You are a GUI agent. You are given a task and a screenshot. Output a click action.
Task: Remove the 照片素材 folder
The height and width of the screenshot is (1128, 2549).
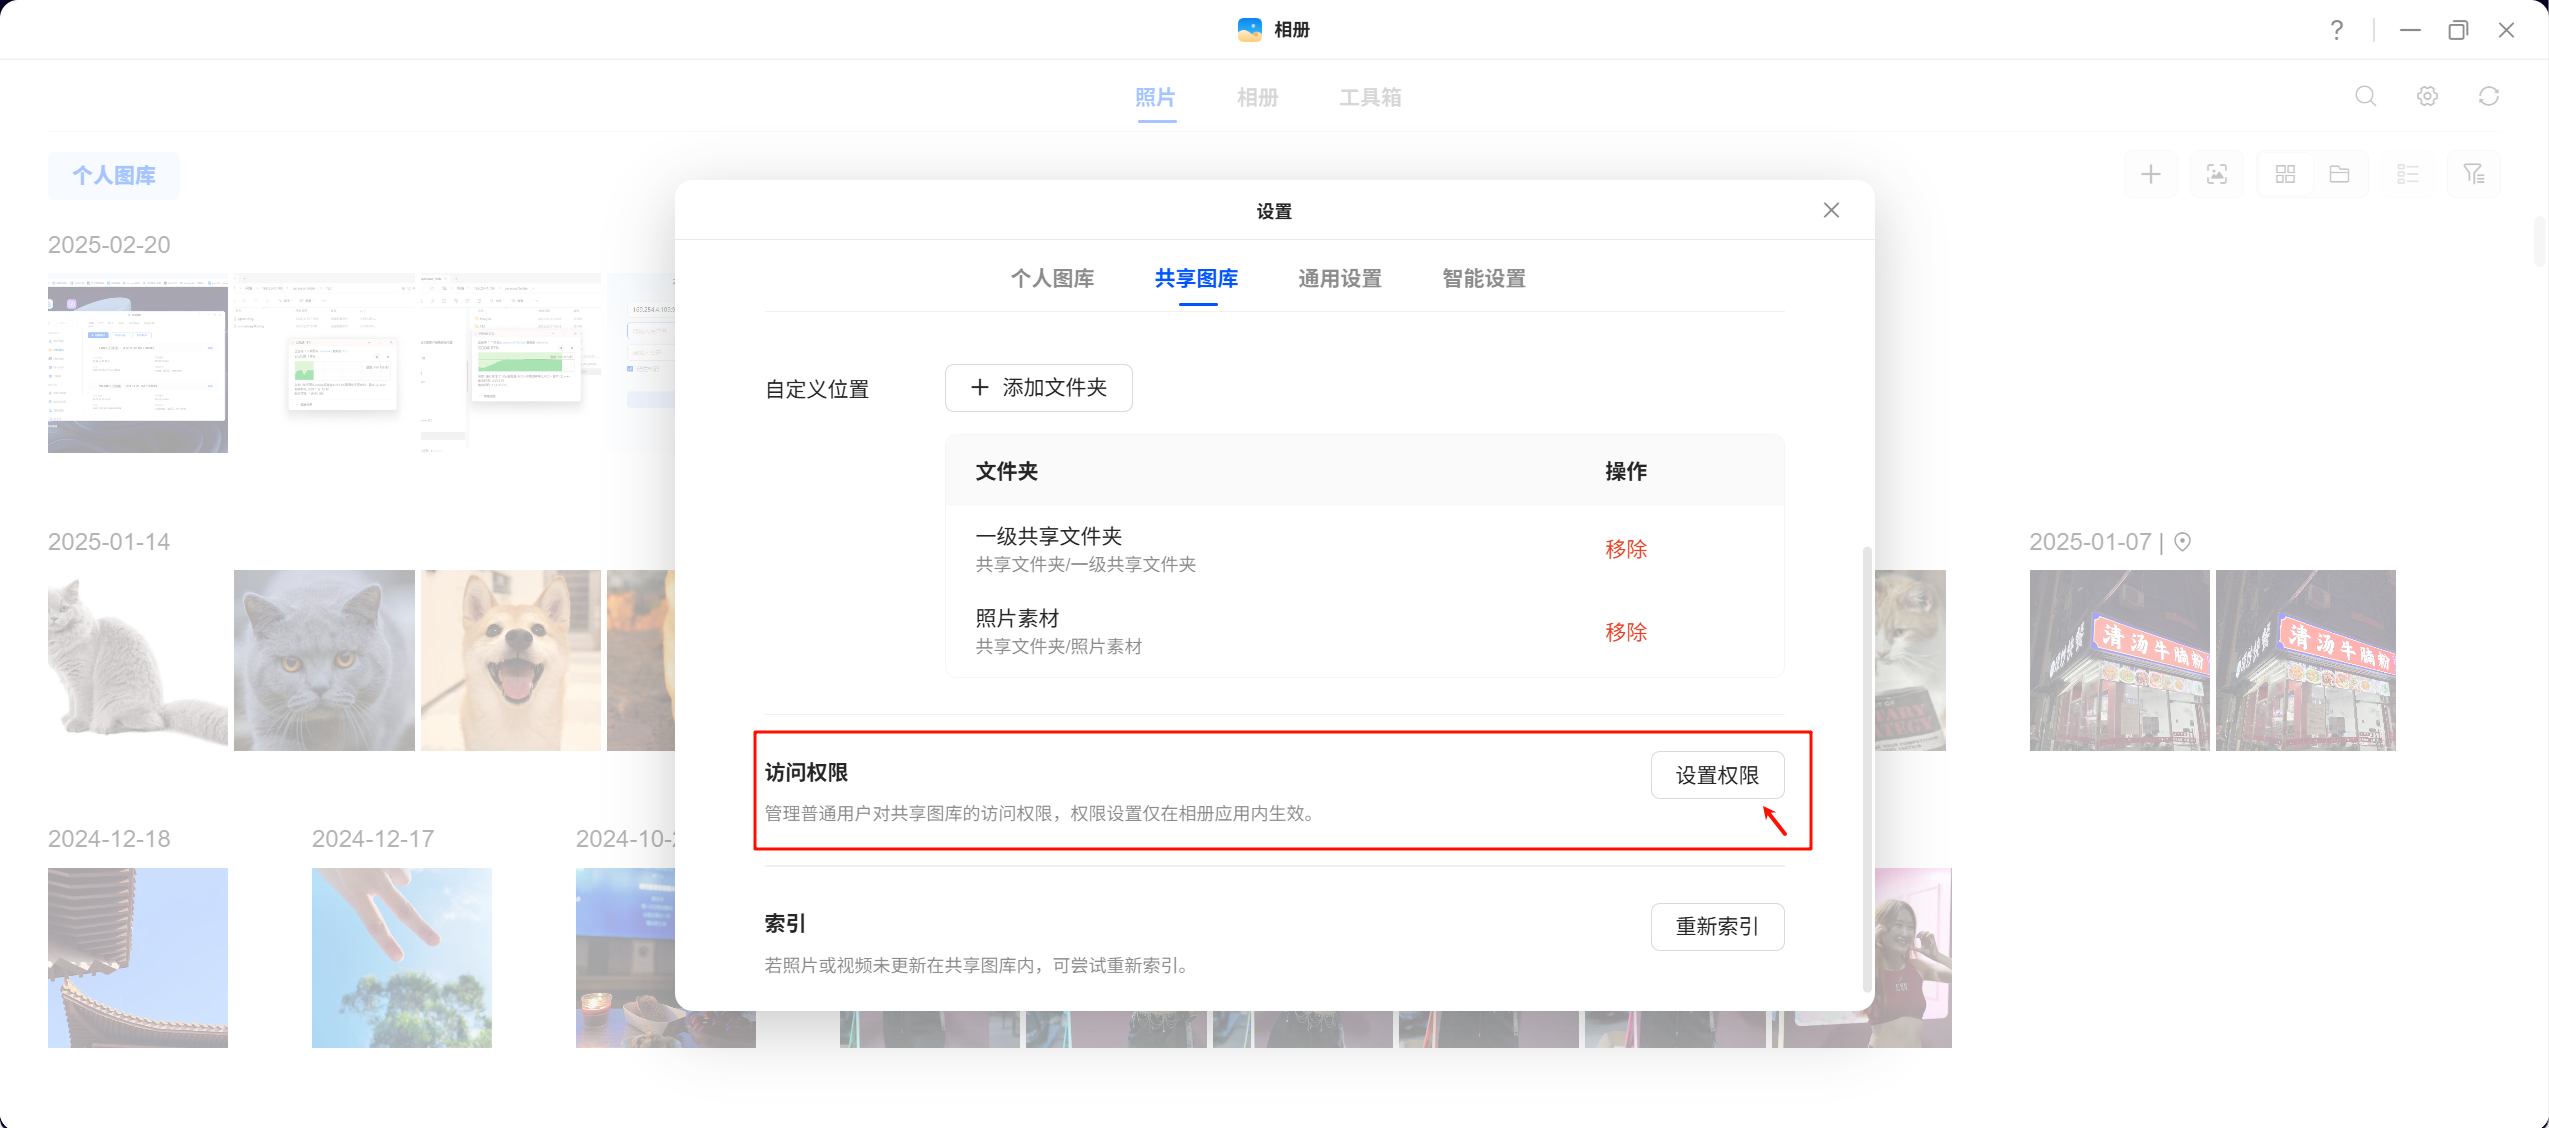(1626, 632)
